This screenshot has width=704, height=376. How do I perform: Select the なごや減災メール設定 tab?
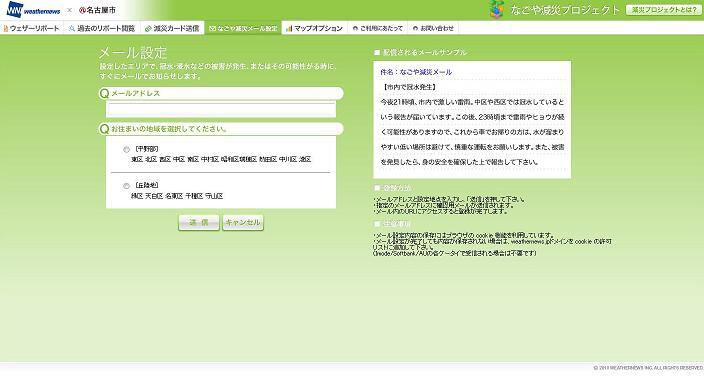click(243, 28)
